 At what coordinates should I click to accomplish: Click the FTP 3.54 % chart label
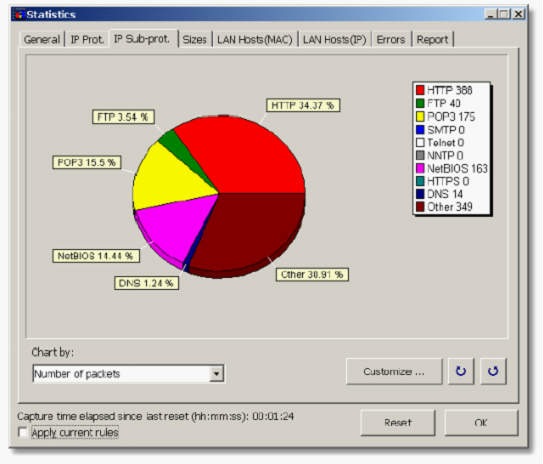point(123,117)
